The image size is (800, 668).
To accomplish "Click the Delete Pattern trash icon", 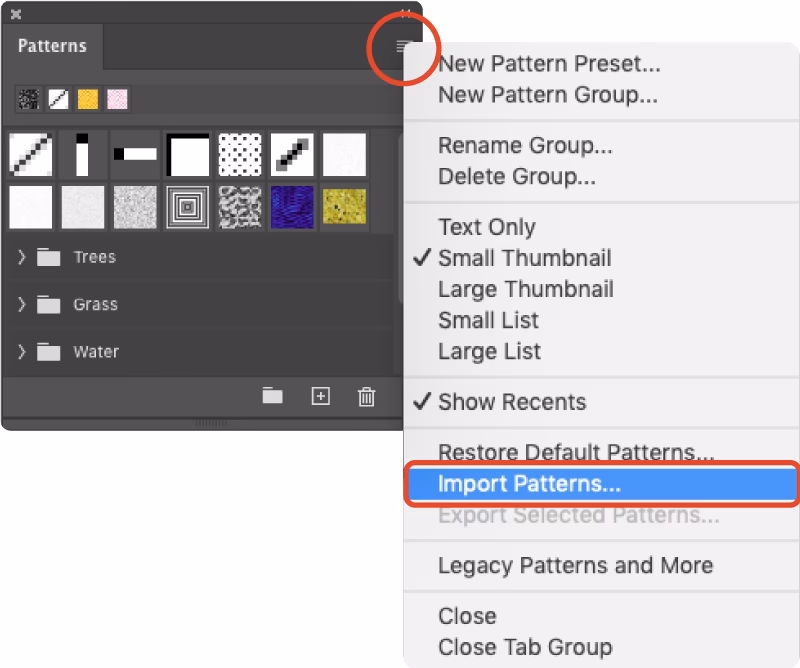I will [366, 396].
